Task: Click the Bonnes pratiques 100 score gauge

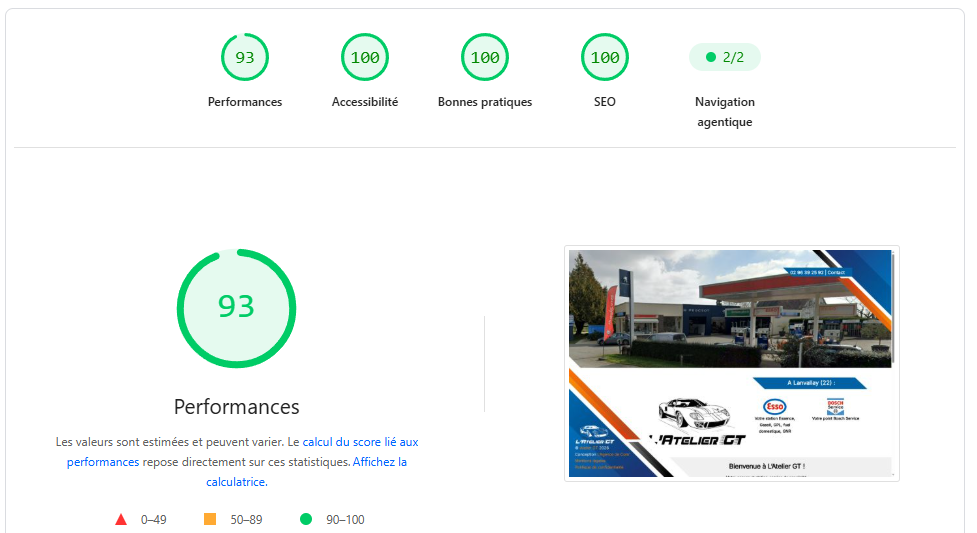Action: pos(485,57)
